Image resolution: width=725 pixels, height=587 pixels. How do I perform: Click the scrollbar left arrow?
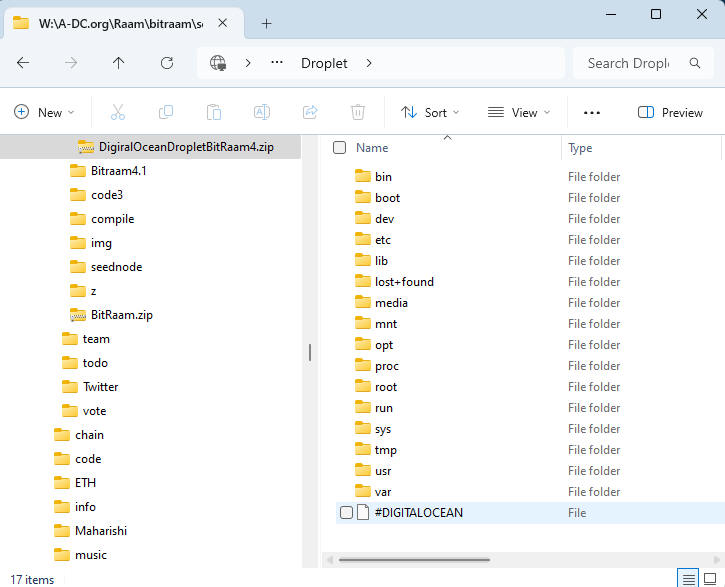(330, 560)
